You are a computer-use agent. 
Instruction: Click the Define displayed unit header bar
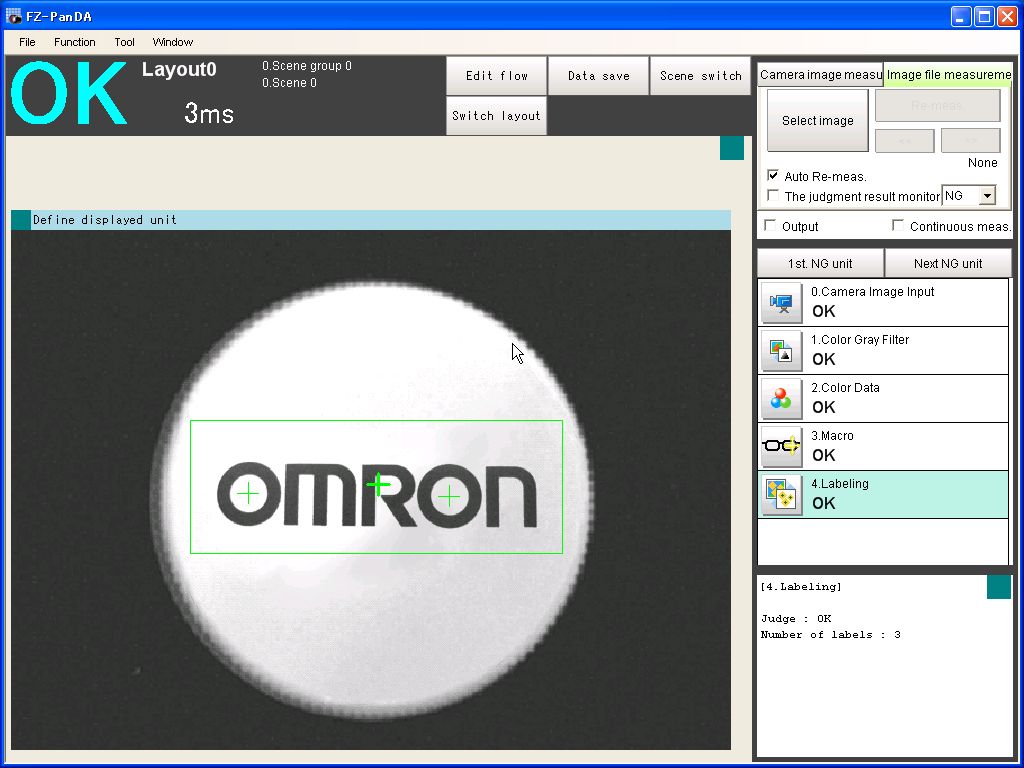click(371, 220)
